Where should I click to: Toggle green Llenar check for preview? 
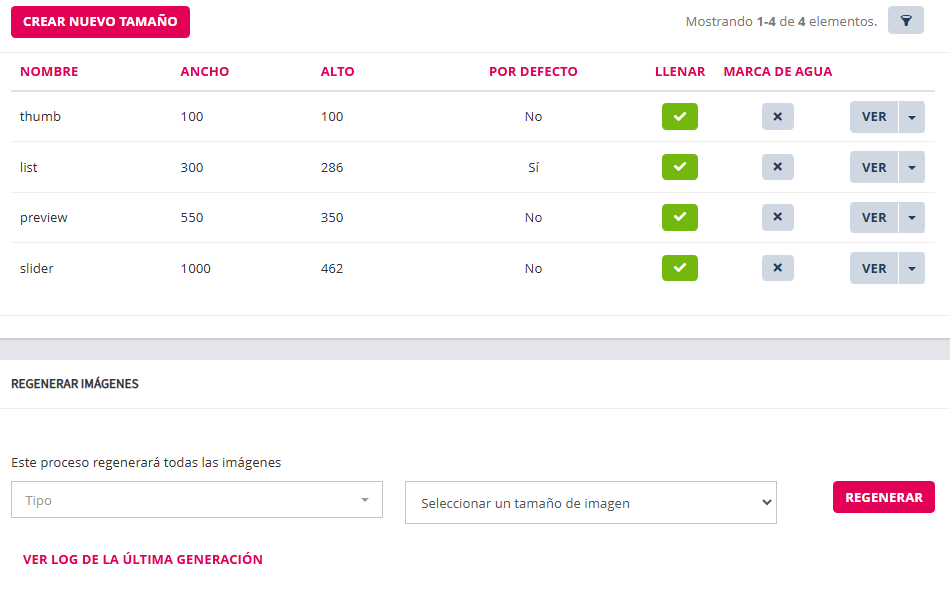679,218
